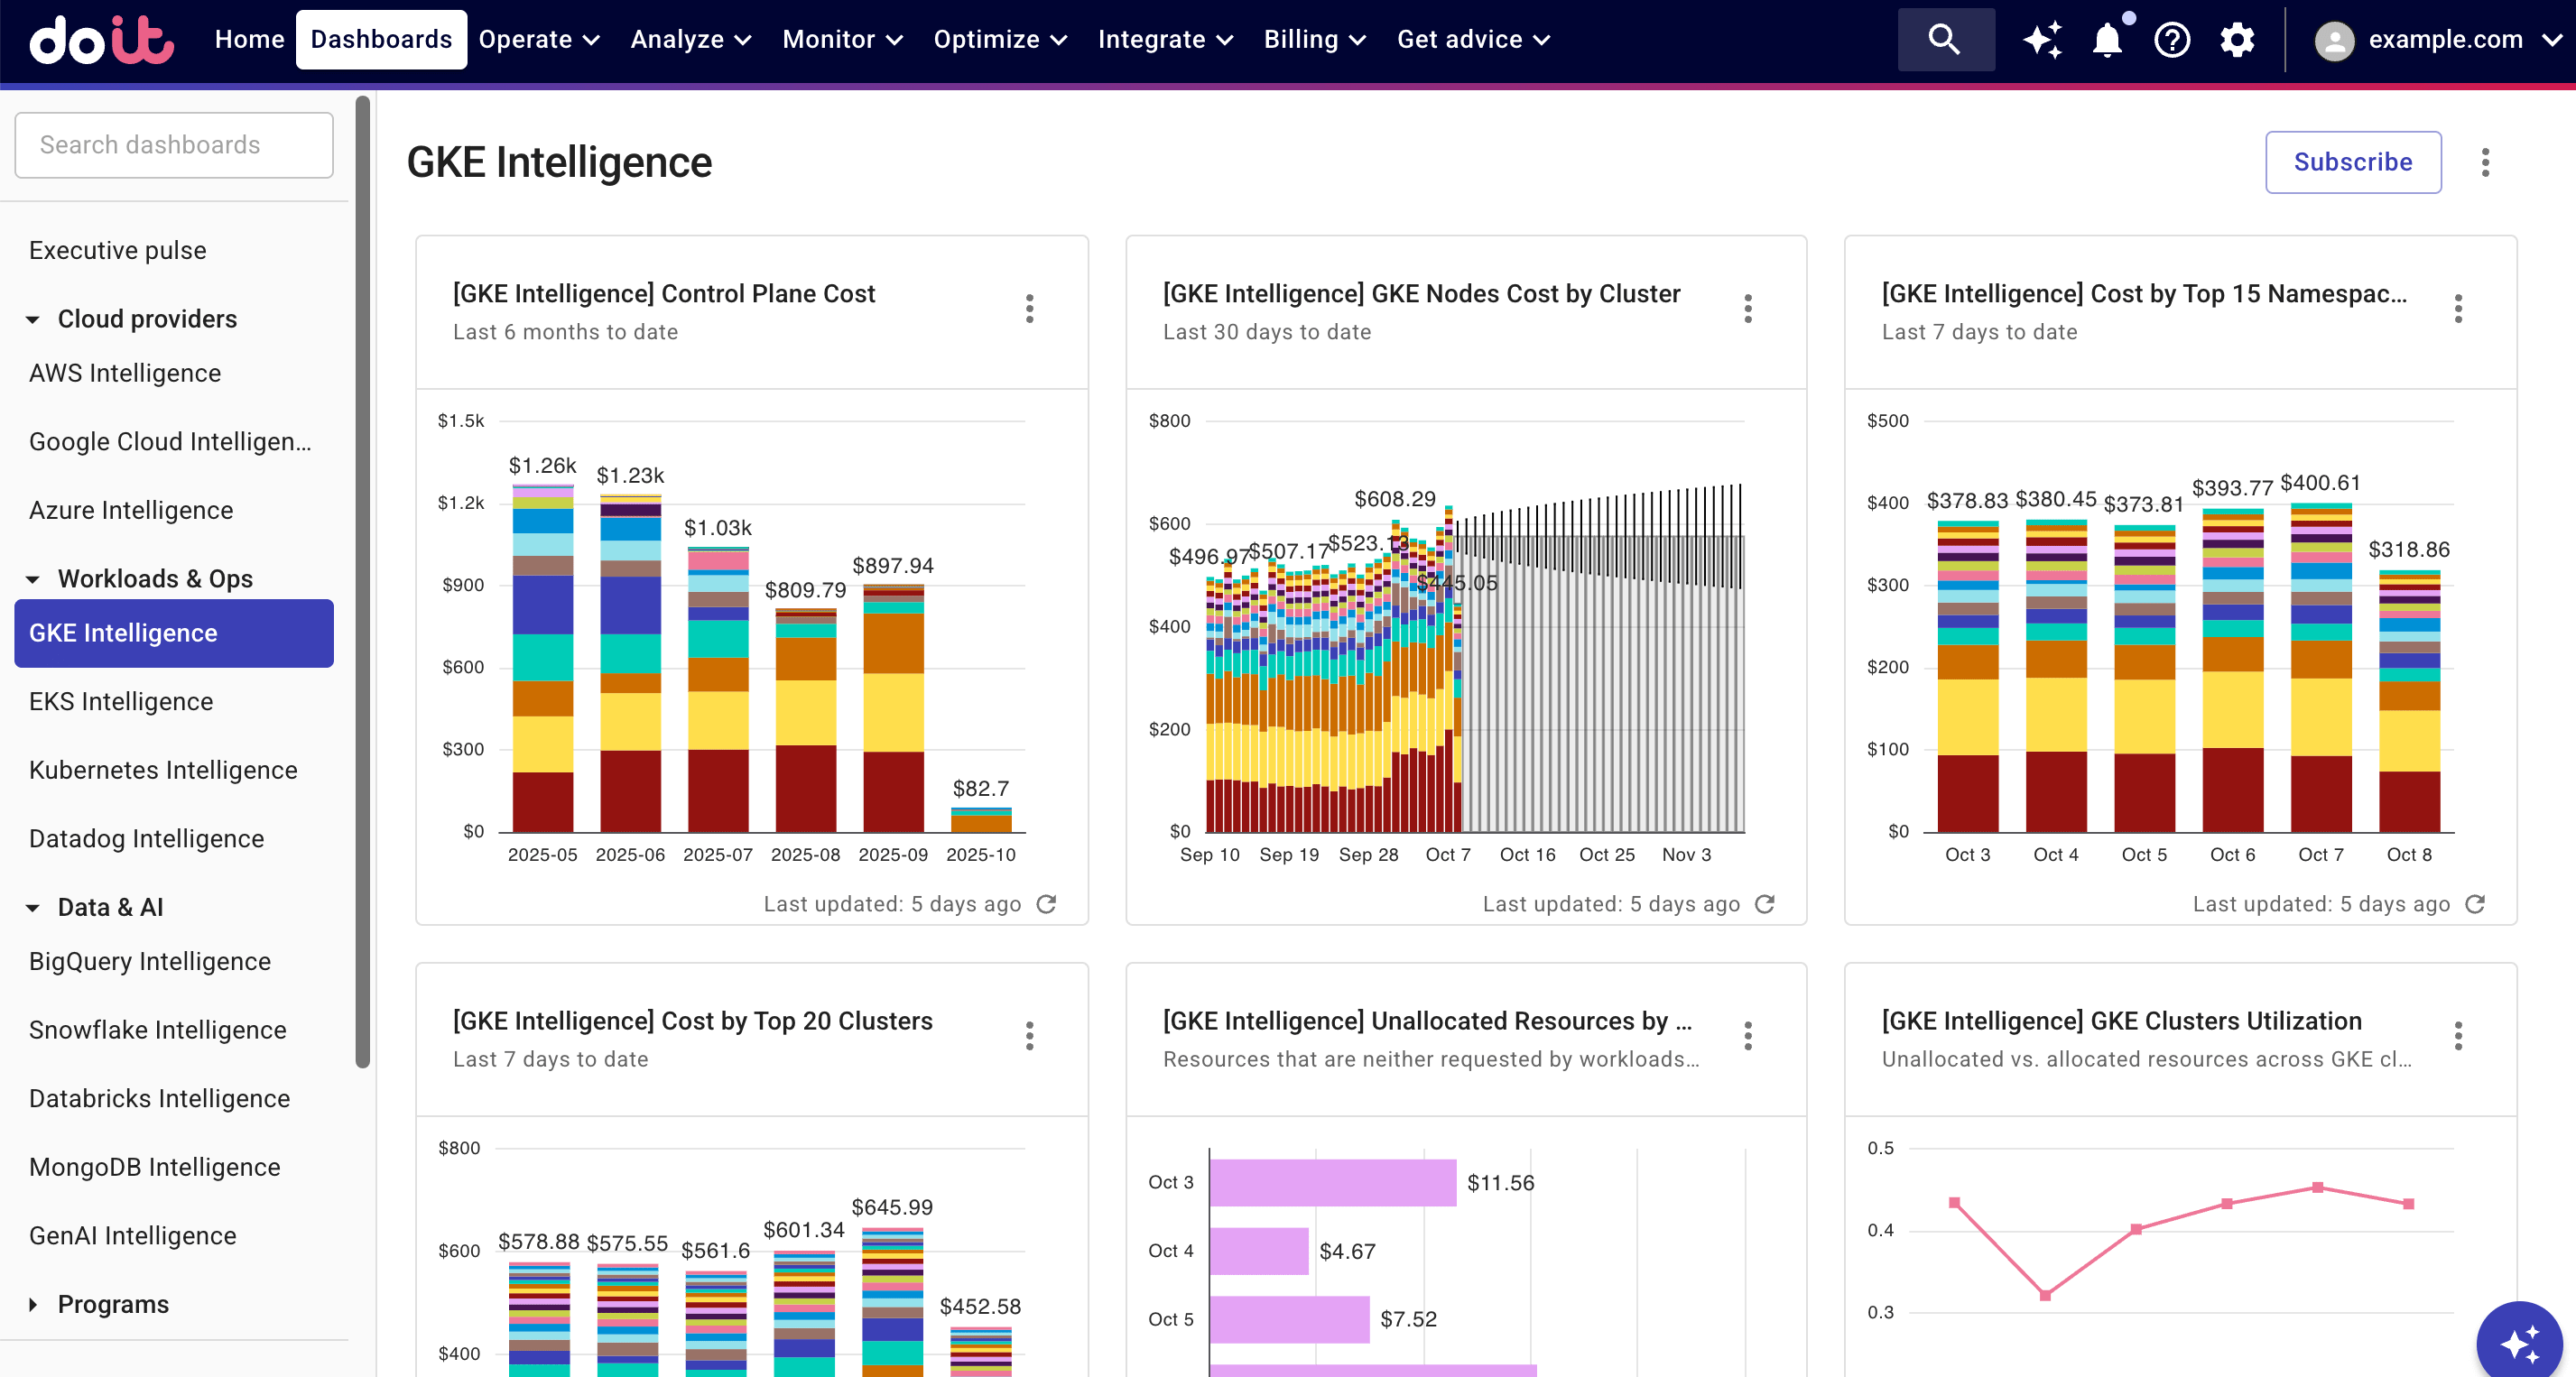Click the Search dashboards input field
This screenshot has height=1377, width=2576.
click(173, 144)
